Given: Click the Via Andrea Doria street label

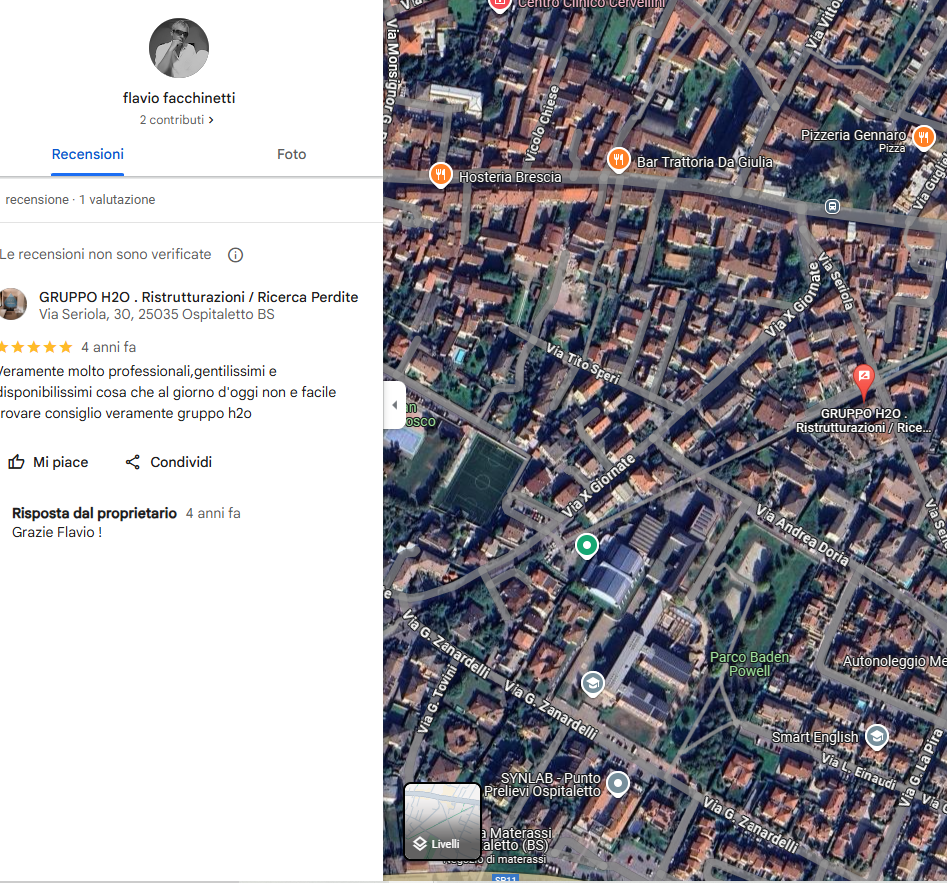Looking at the screenshot, I should [802, 535].
